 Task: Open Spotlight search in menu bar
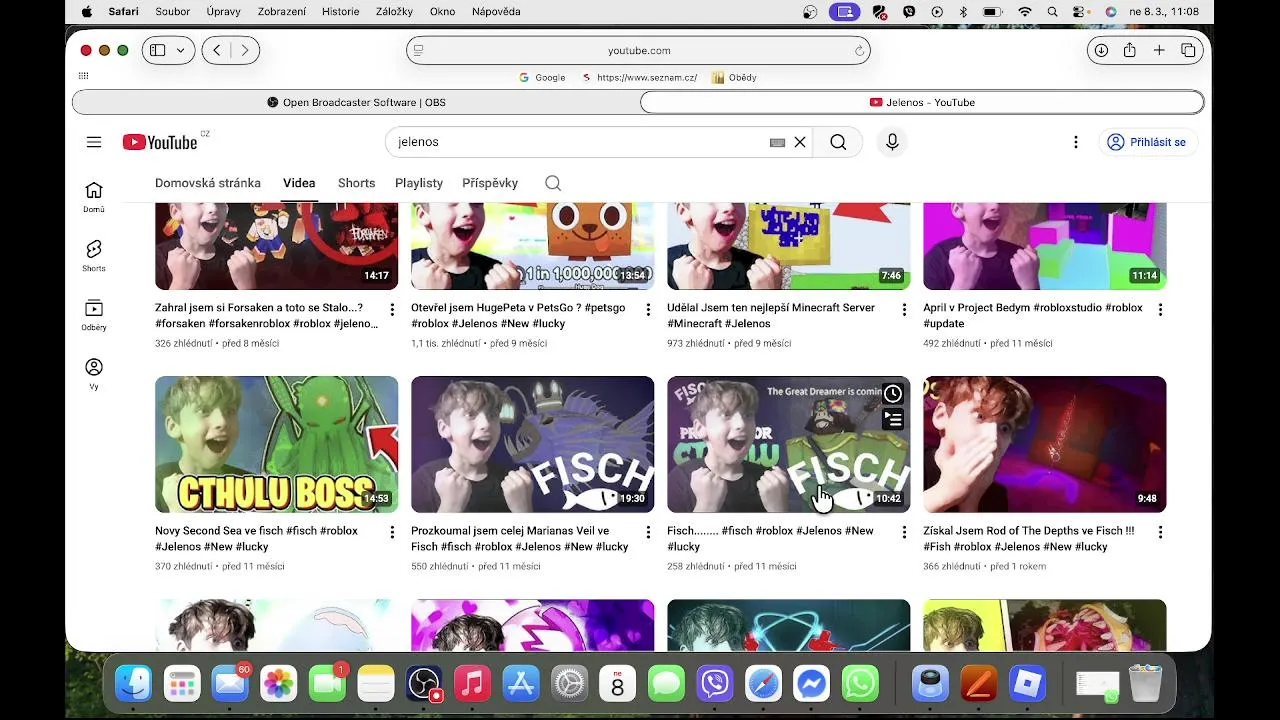coord(1052,12)
